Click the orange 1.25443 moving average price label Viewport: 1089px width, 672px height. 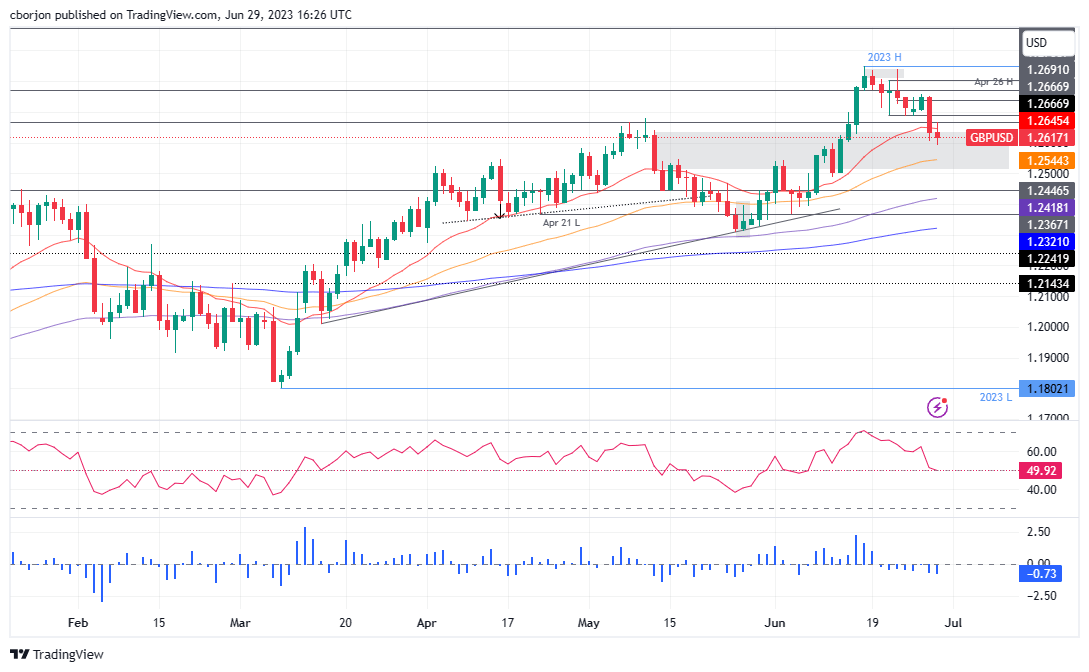tap(1047, 159)
